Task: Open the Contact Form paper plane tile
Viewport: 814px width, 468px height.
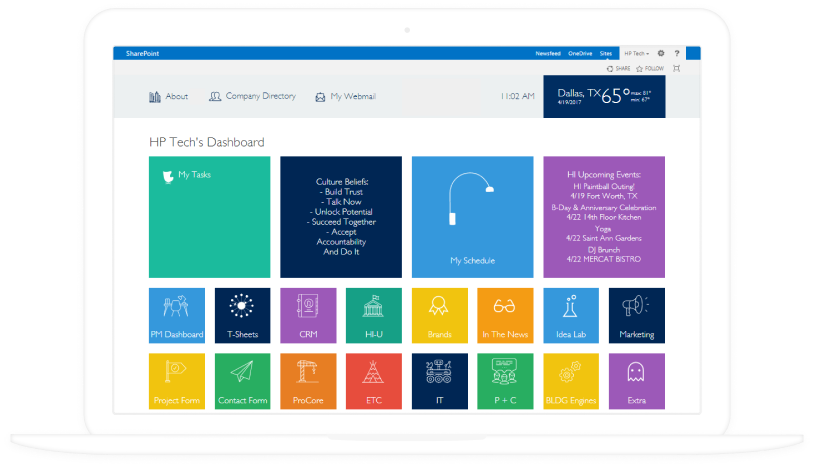Action: click(x=243, y=381)
